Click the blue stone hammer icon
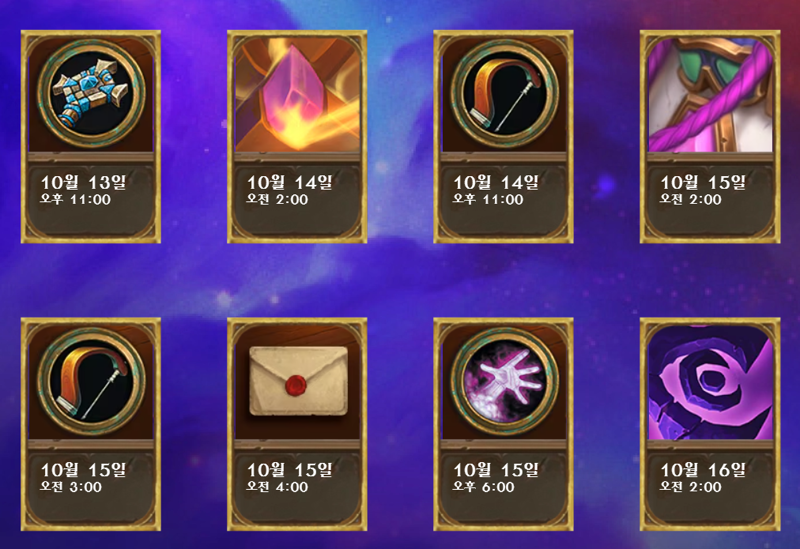The image size is (800, 549). 91,94
